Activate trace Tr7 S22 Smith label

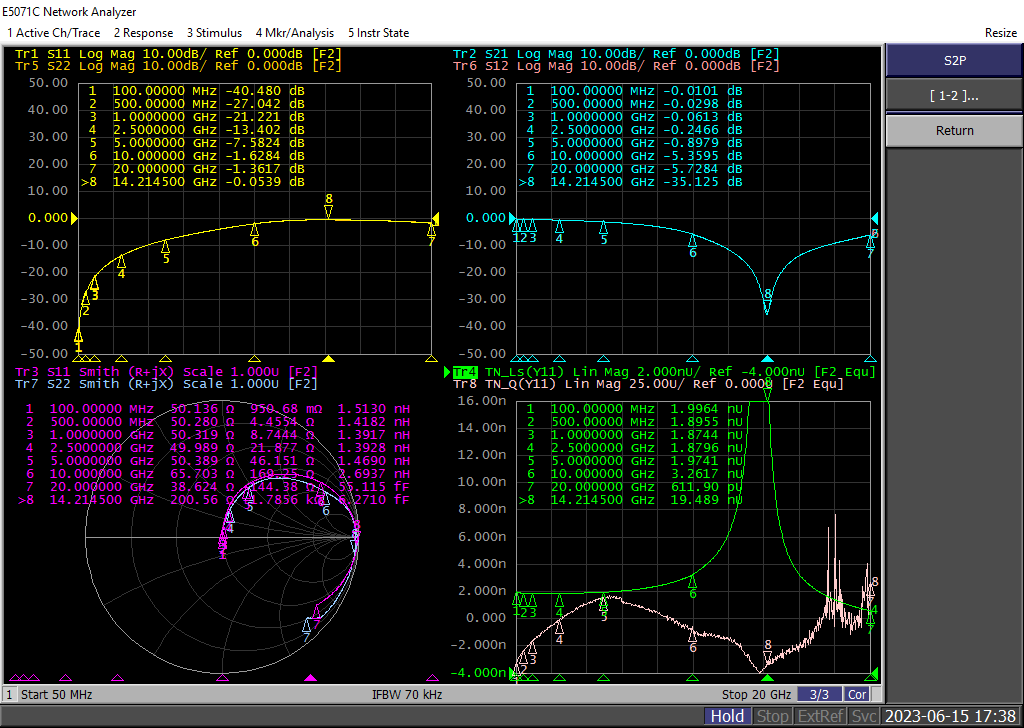167,384
